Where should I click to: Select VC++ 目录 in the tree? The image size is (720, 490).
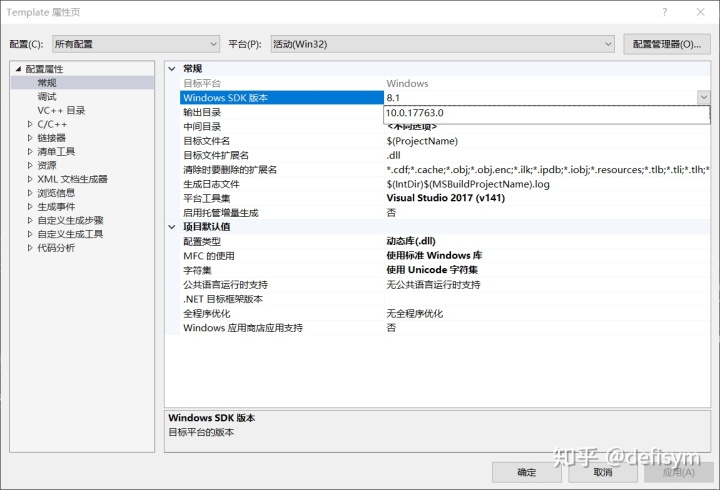pos(61,110)
